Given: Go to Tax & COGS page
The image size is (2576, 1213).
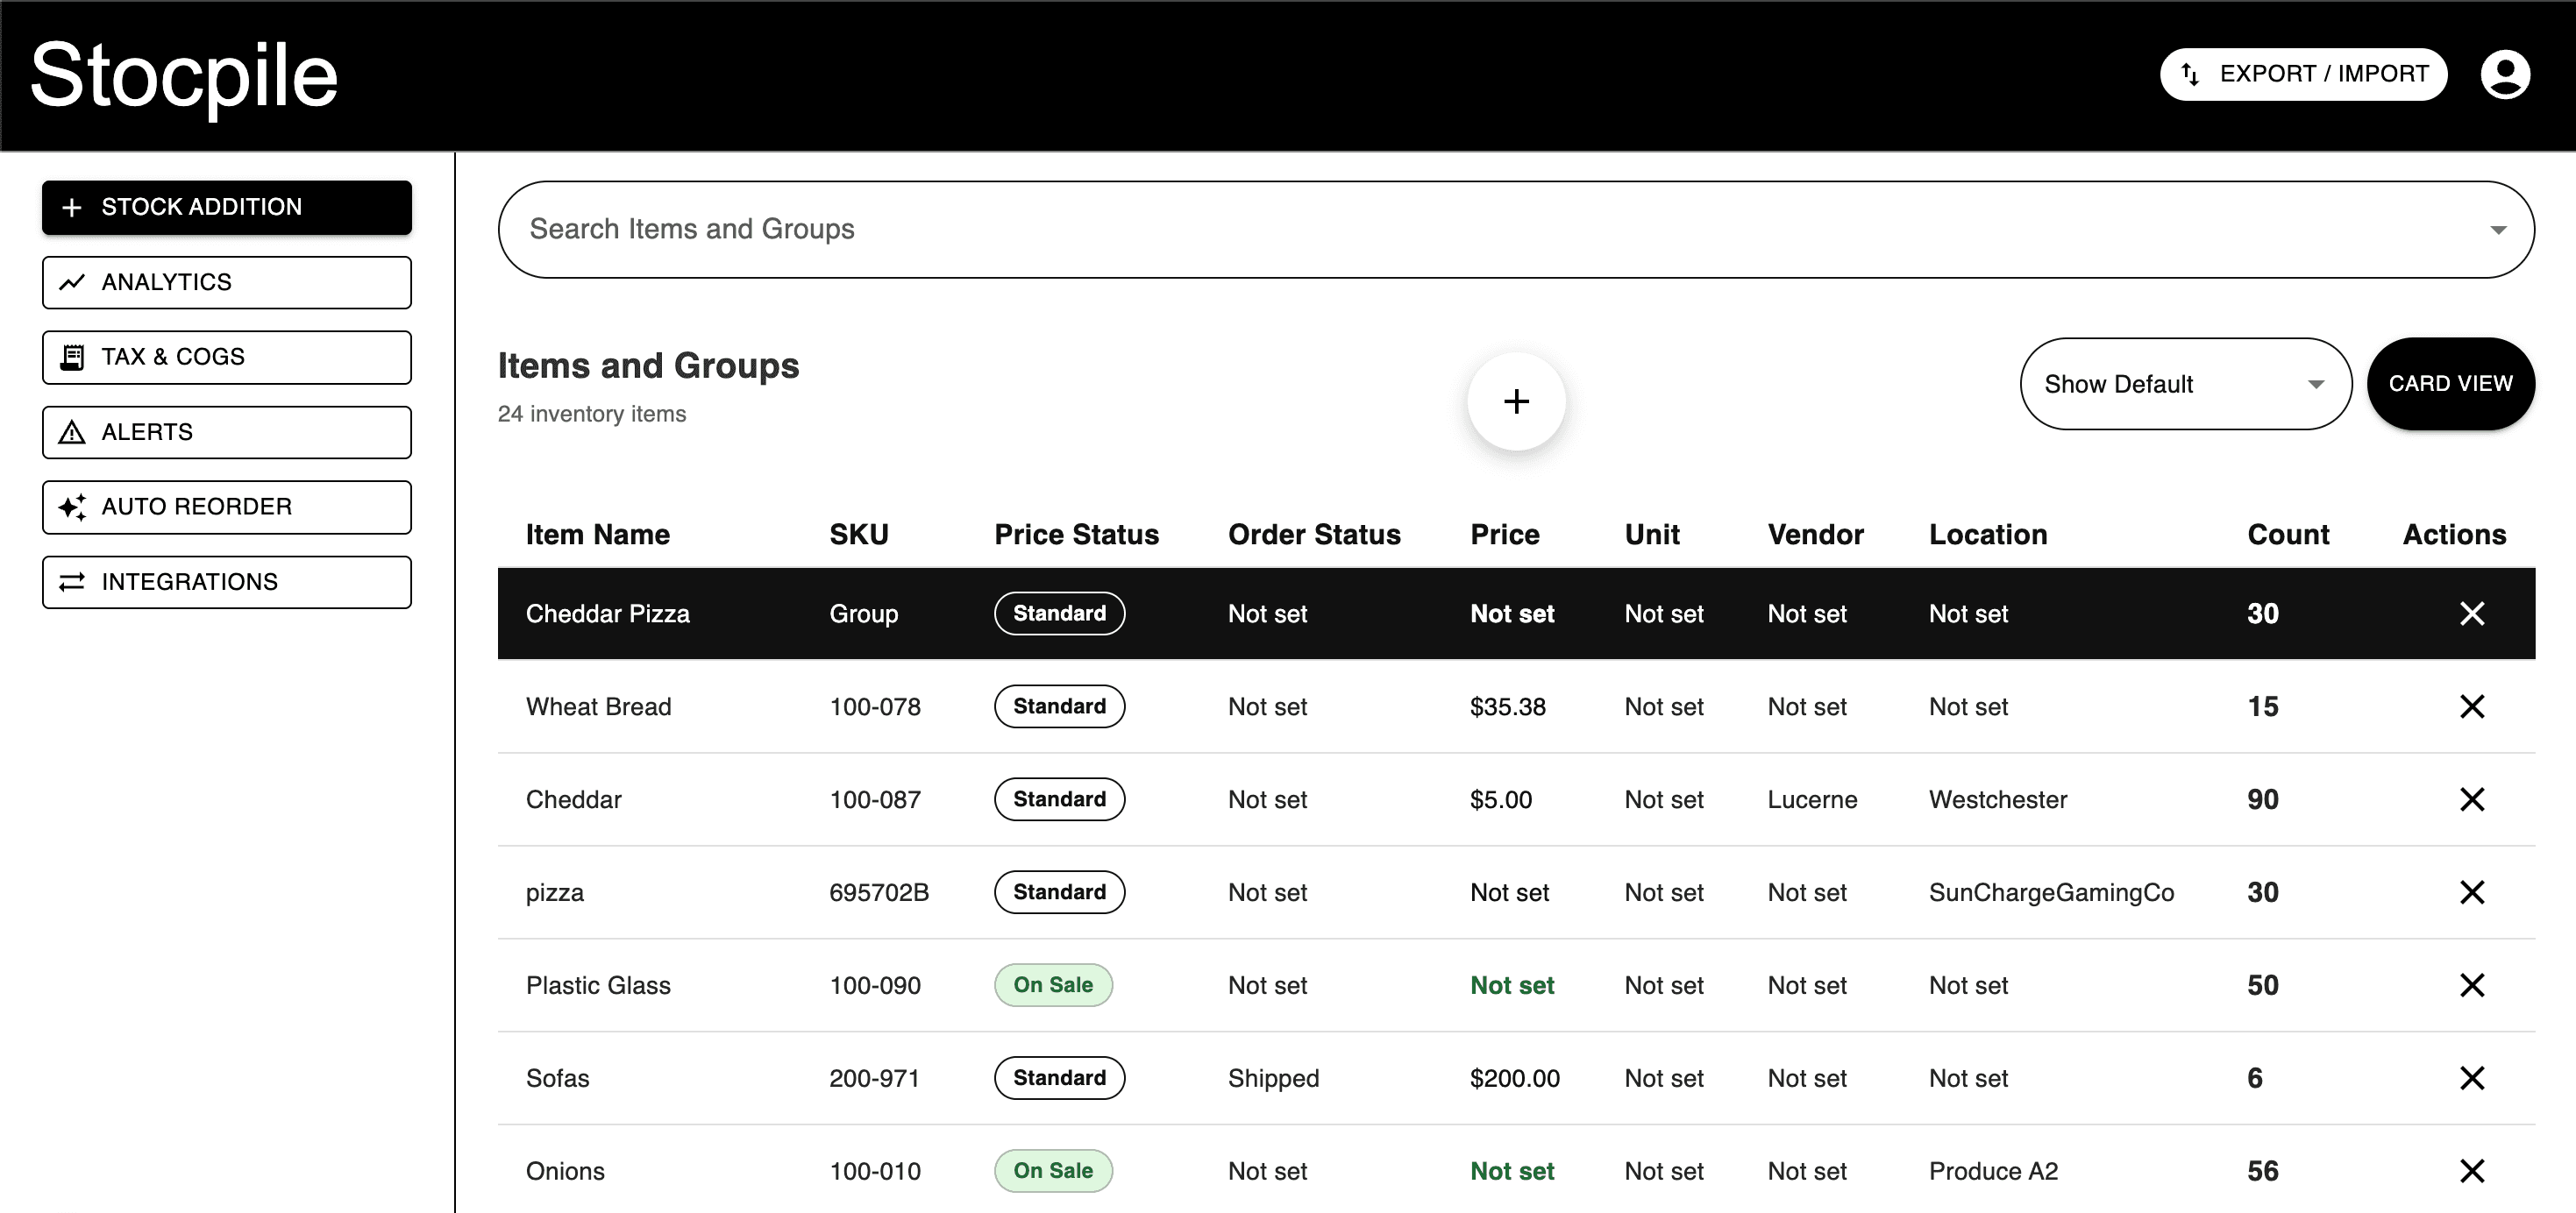Looking at the screenshot, I should point(227,357).
